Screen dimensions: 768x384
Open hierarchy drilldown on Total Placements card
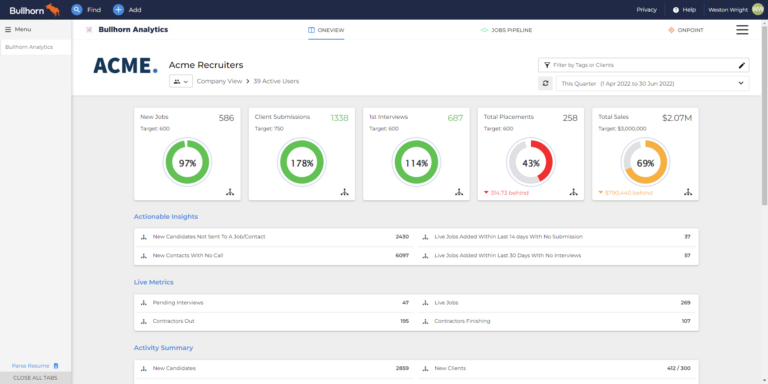click(574, 192)
